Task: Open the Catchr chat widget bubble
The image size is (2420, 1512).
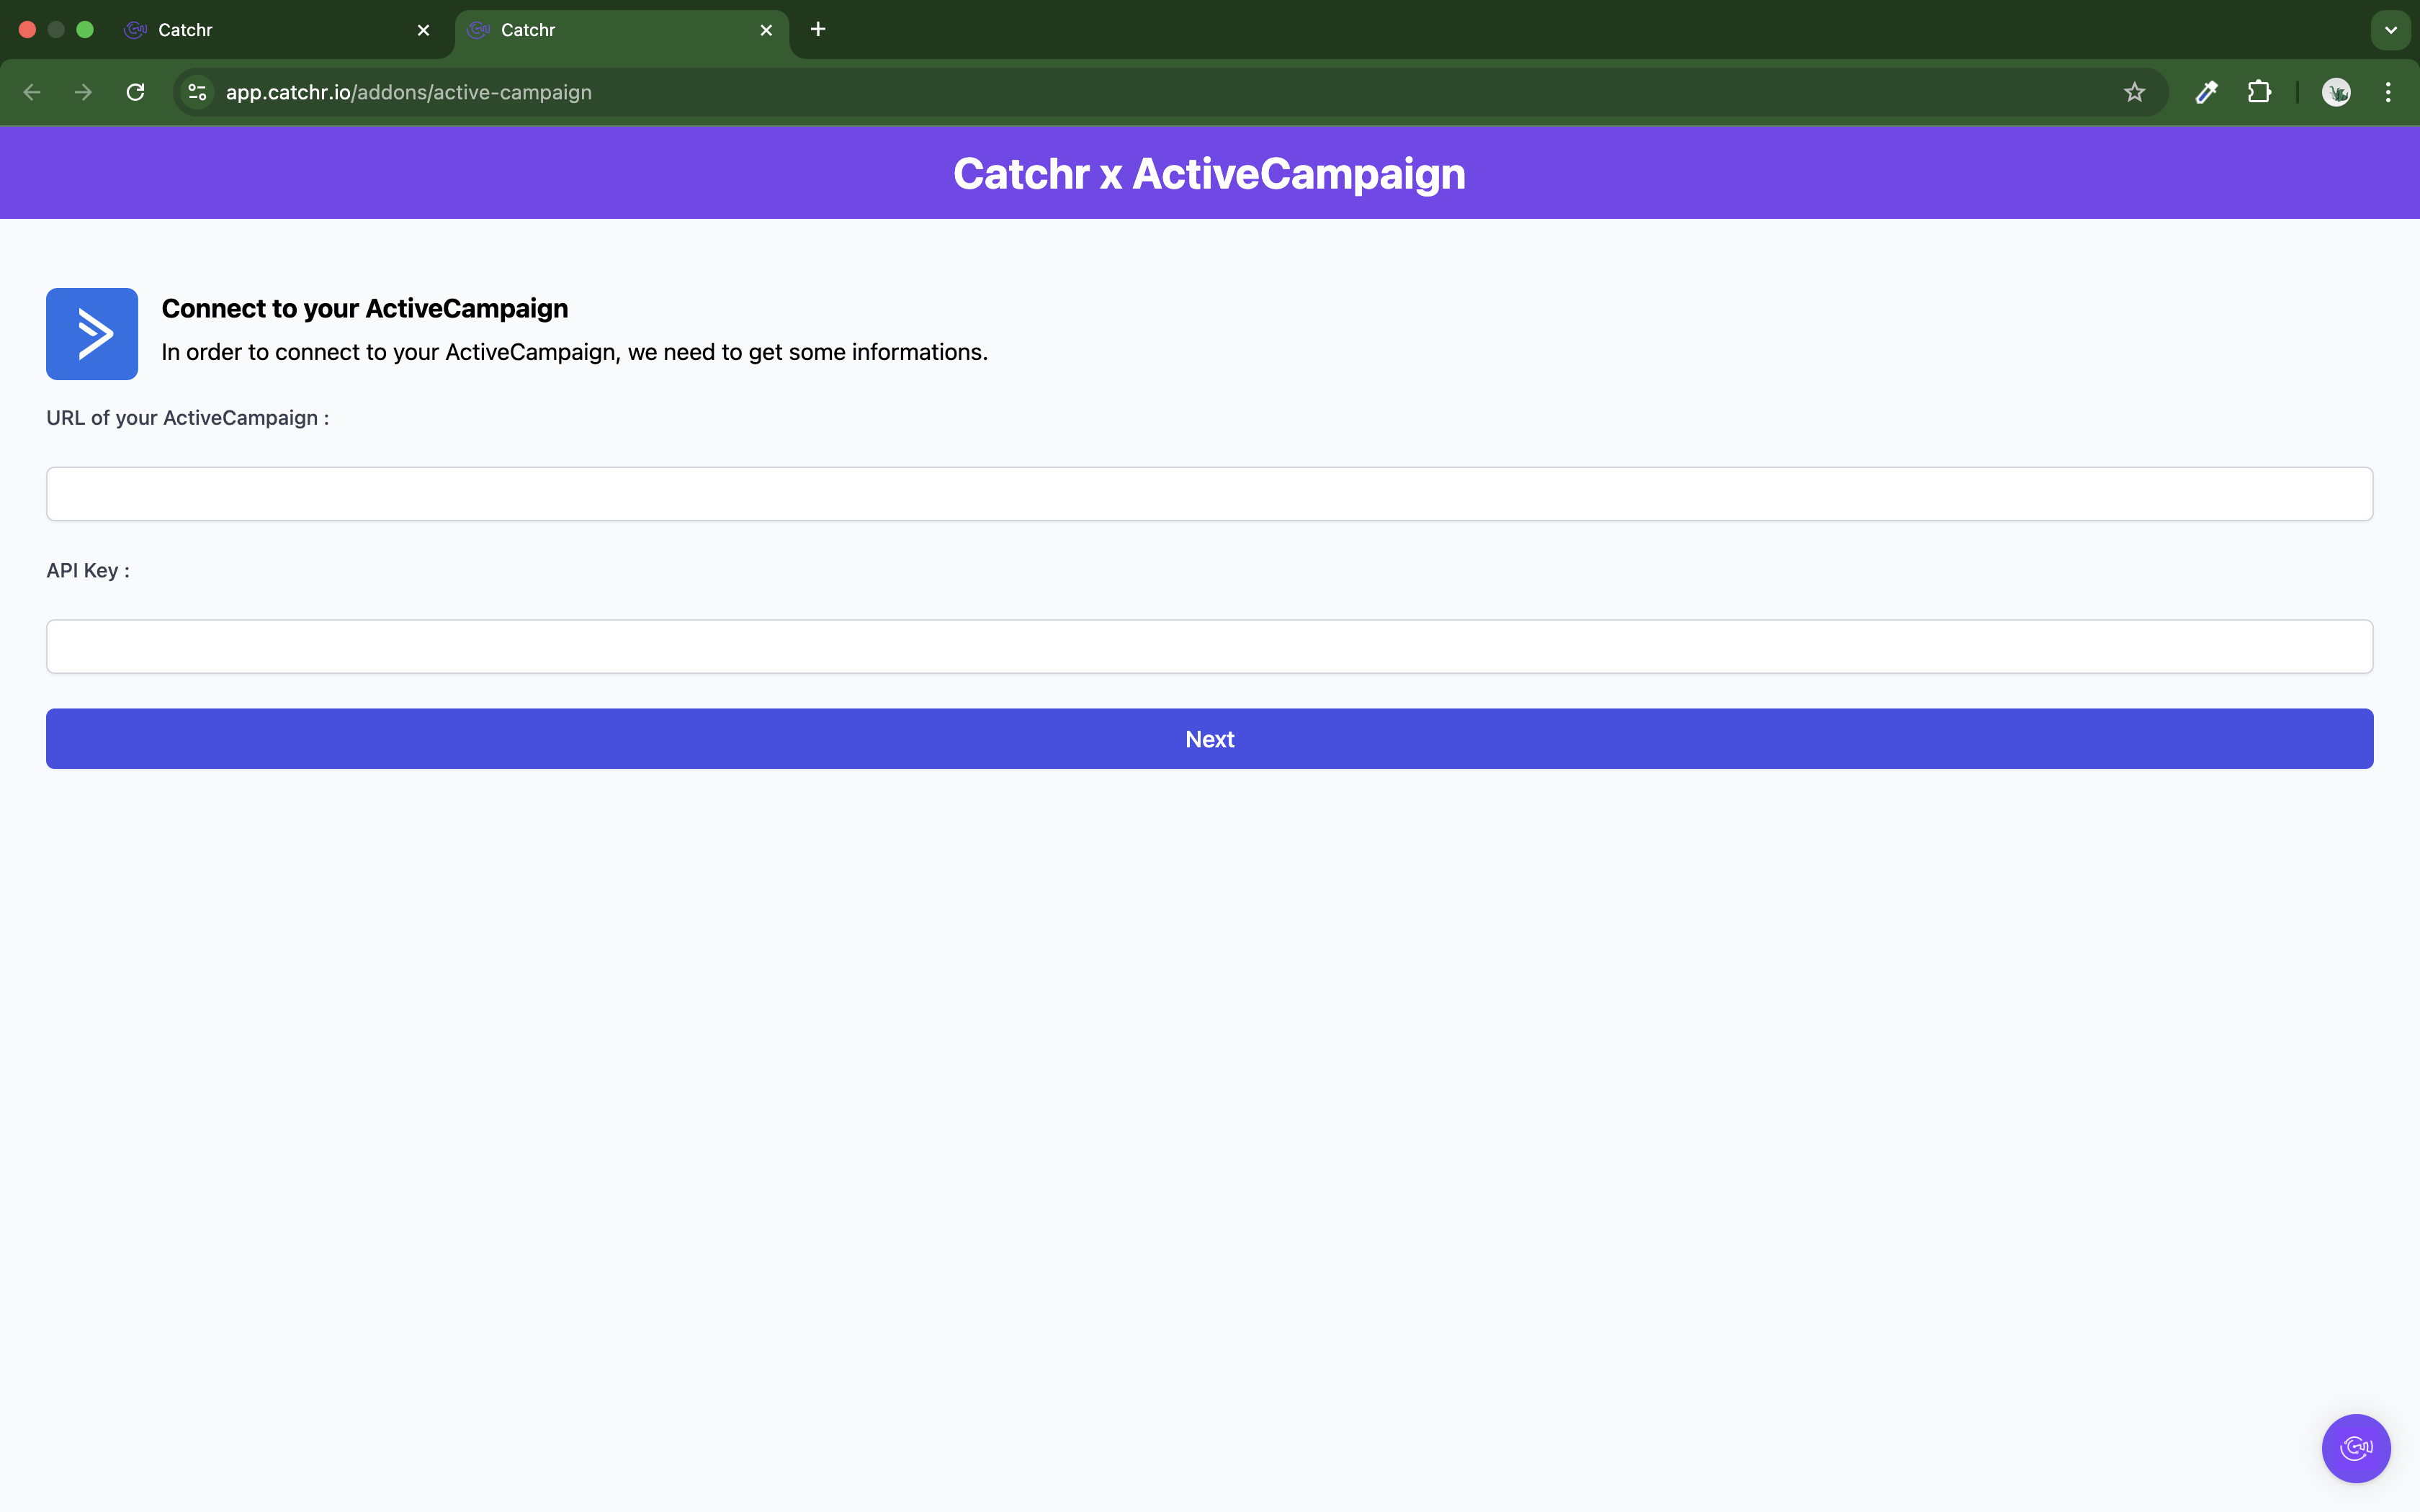Action: 2356,1448
